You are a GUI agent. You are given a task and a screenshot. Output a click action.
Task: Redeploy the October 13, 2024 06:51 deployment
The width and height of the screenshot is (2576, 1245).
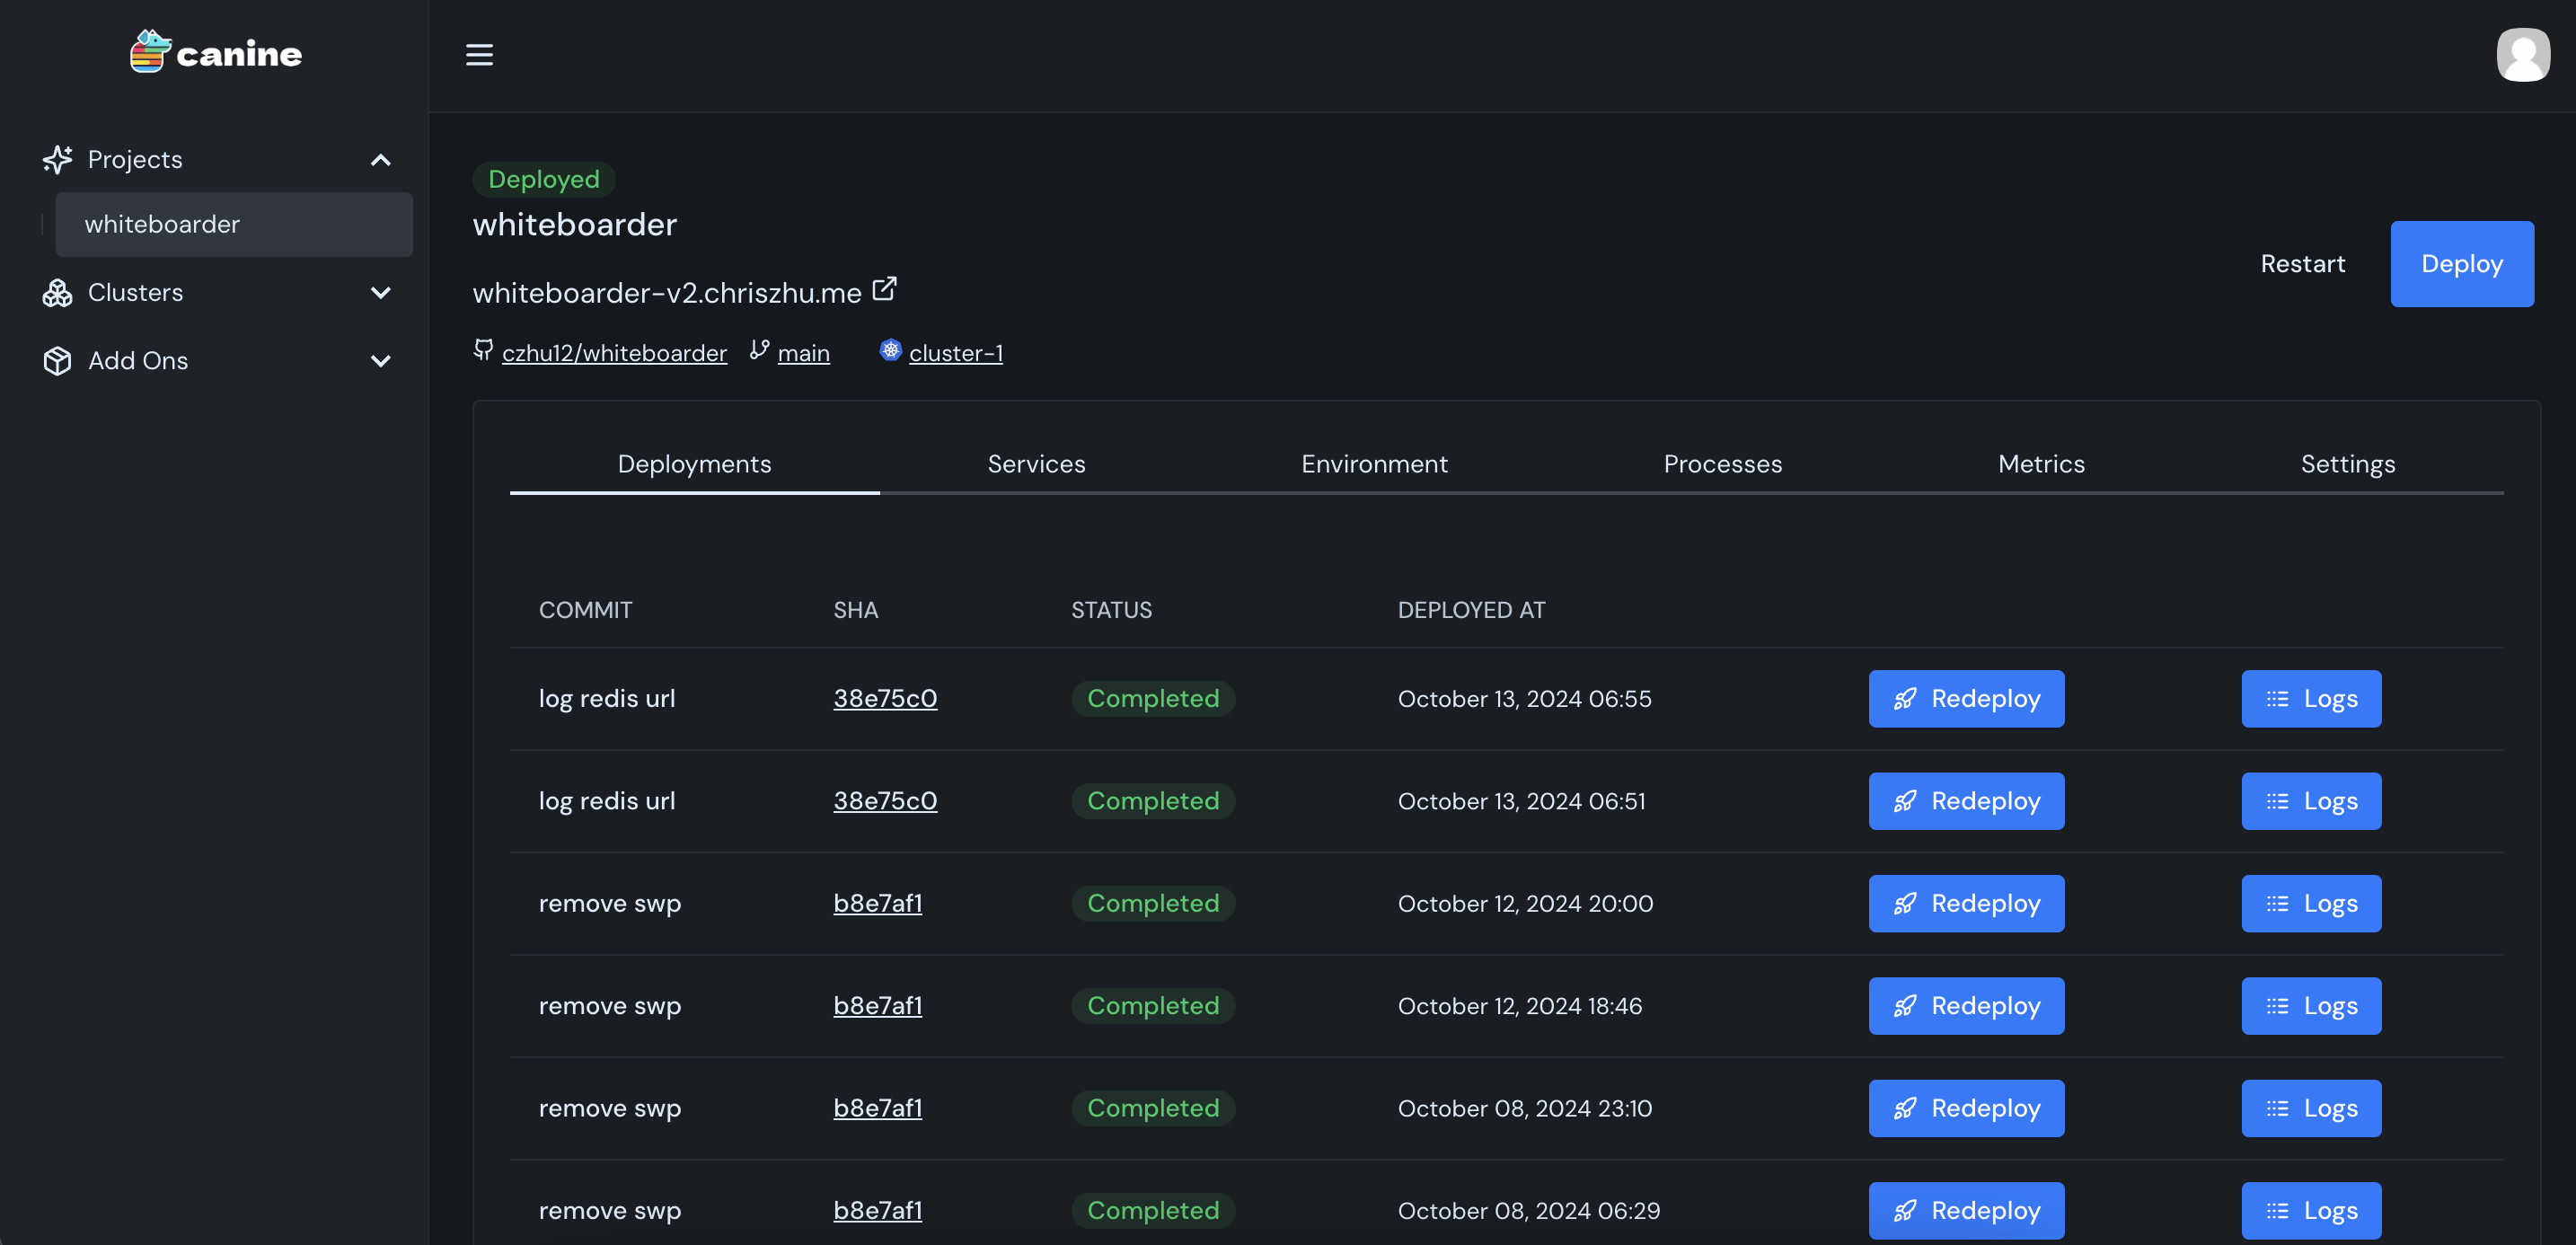[x=1966, y=801]
